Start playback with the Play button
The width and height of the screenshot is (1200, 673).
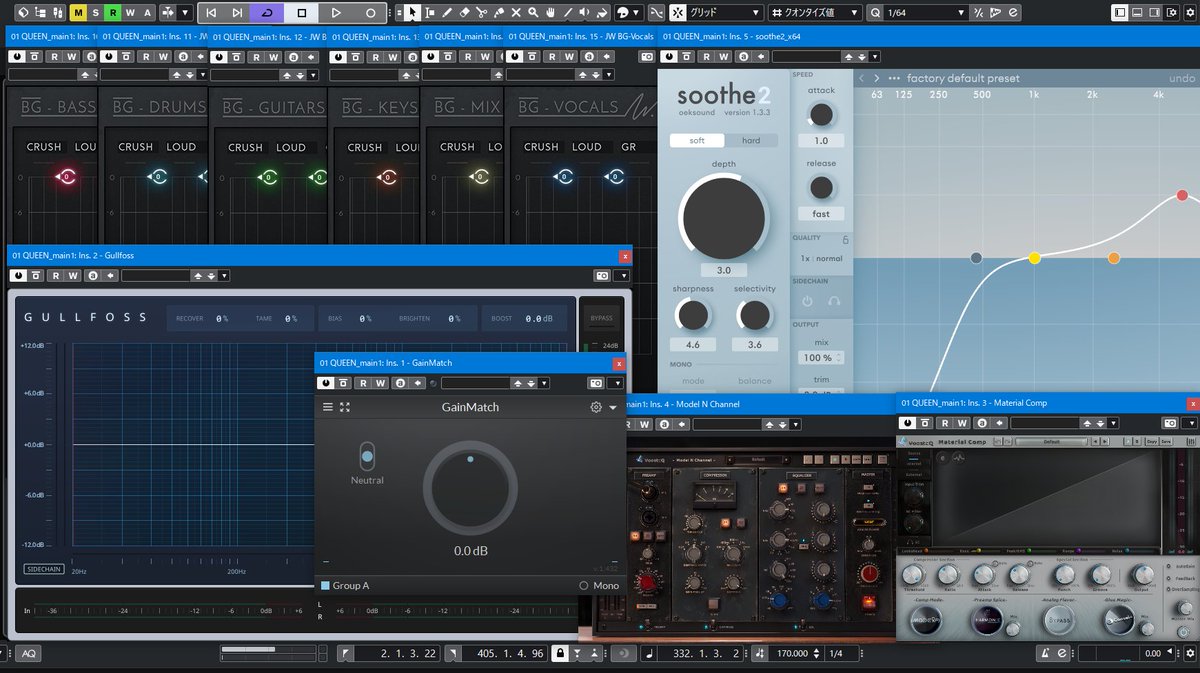336,13
